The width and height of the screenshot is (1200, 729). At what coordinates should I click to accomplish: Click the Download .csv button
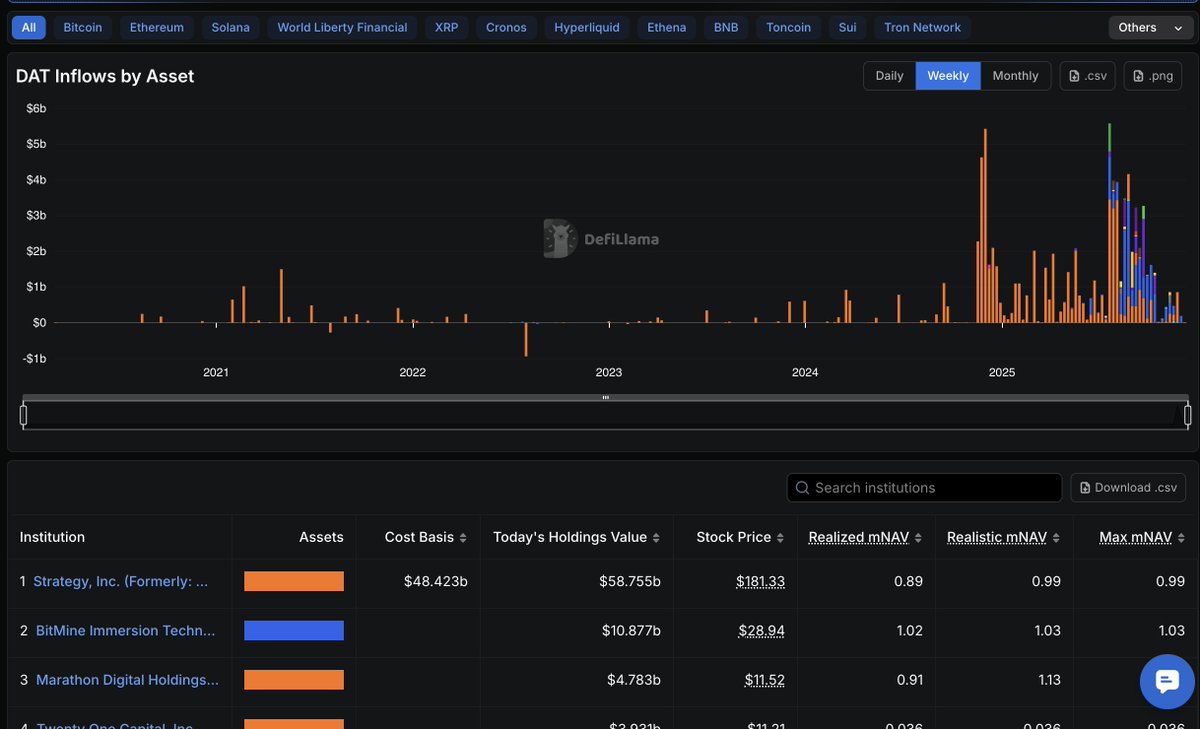coord(1128,488)
